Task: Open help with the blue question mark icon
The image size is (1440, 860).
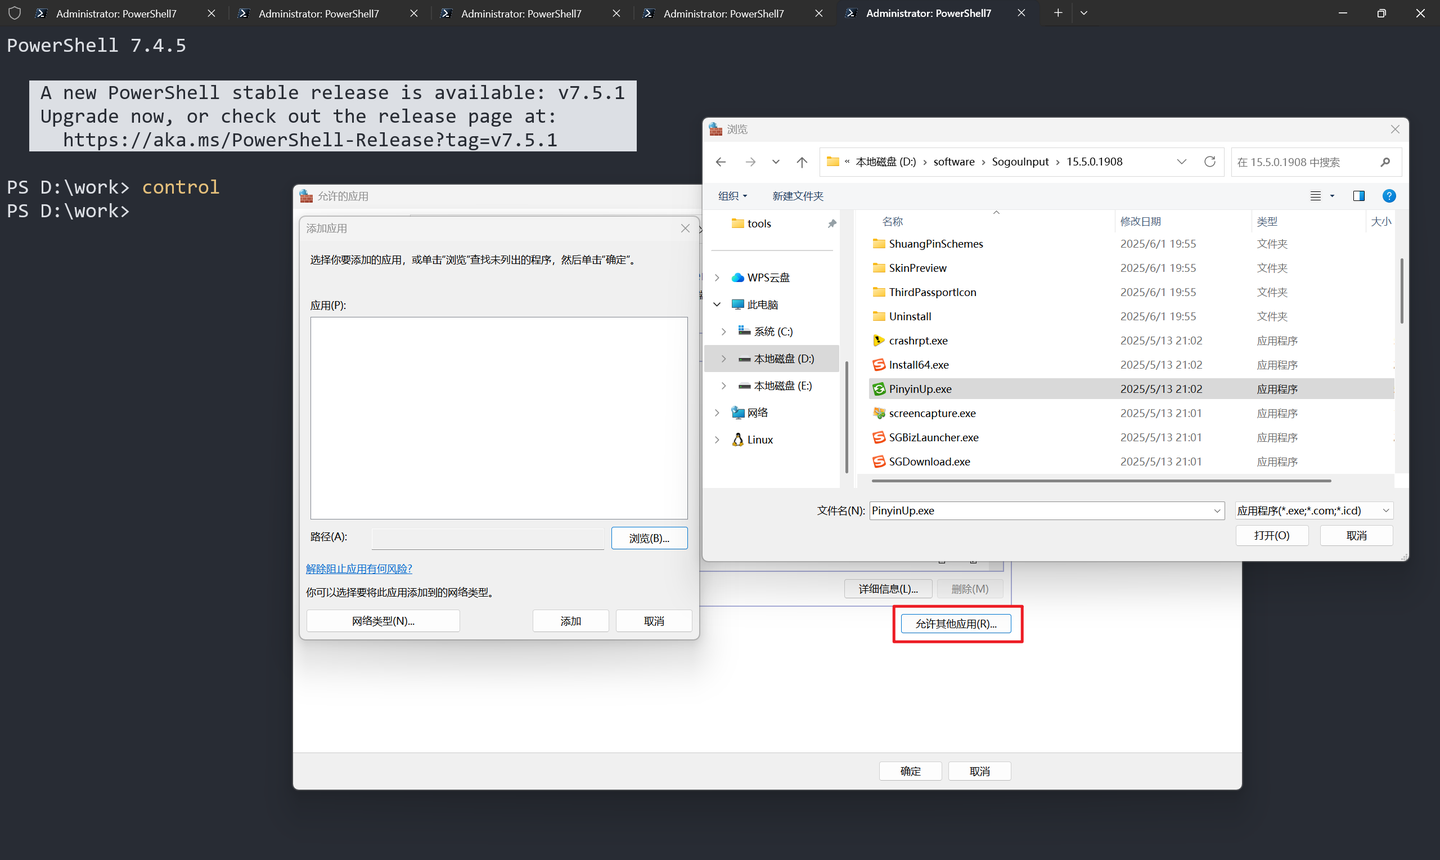Action: coord(1389,196)
